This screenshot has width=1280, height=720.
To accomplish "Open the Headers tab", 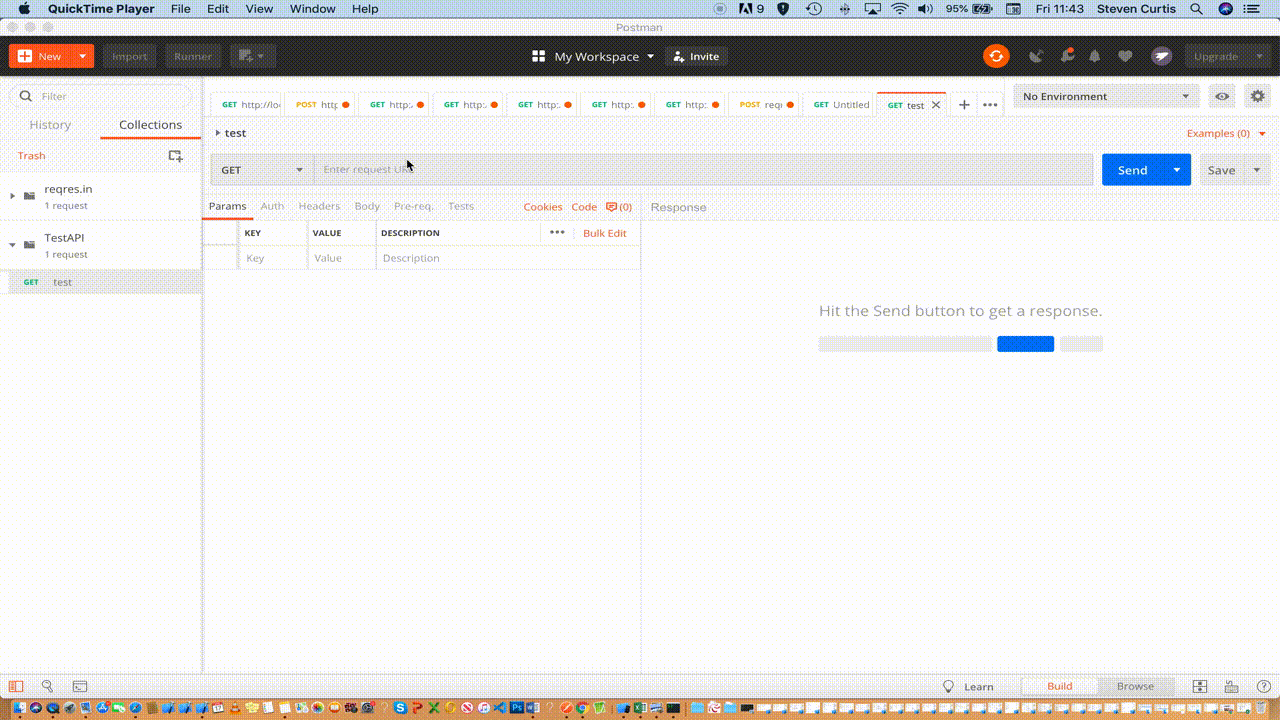I will click(x=319, y=206).
